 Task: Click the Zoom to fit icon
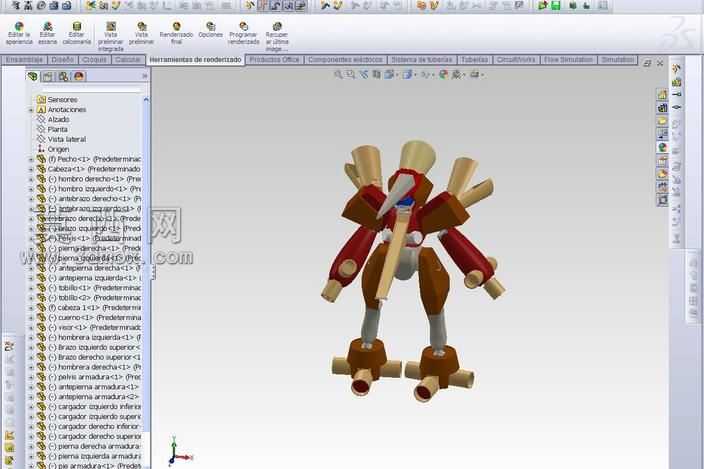click(x=338, y=75)
